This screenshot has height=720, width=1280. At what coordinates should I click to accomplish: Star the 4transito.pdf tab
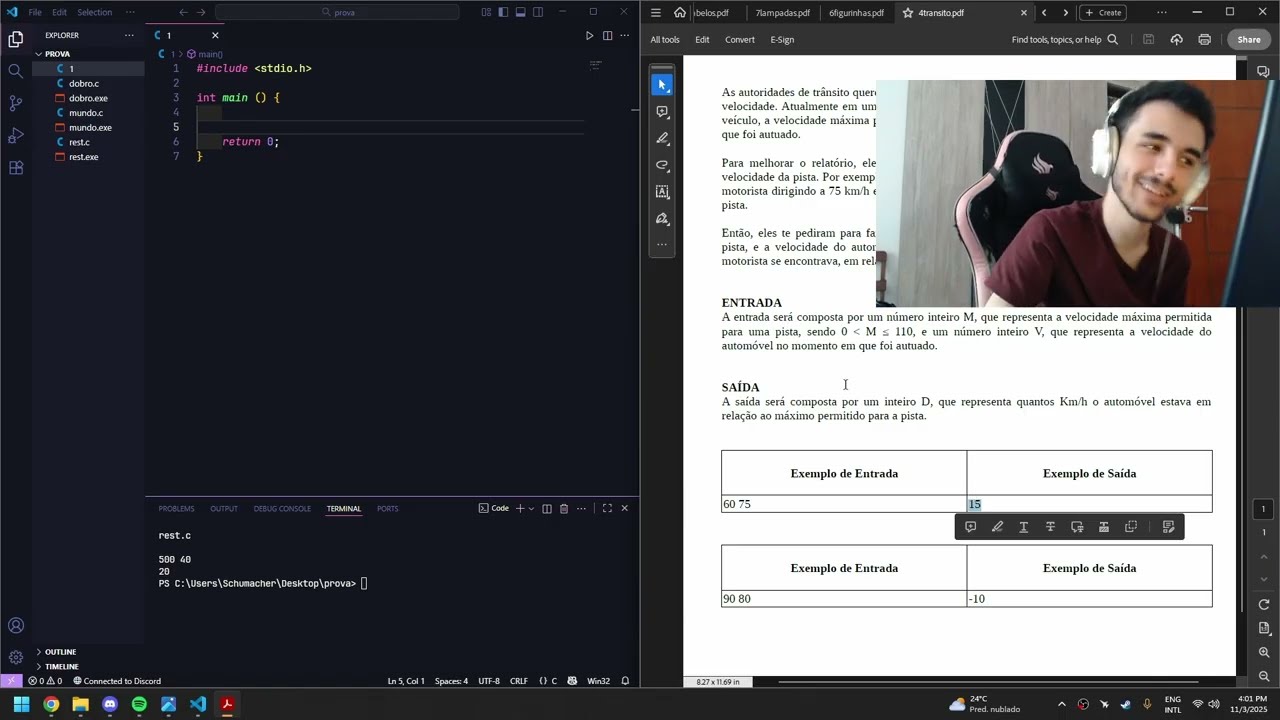coord(908,13)
